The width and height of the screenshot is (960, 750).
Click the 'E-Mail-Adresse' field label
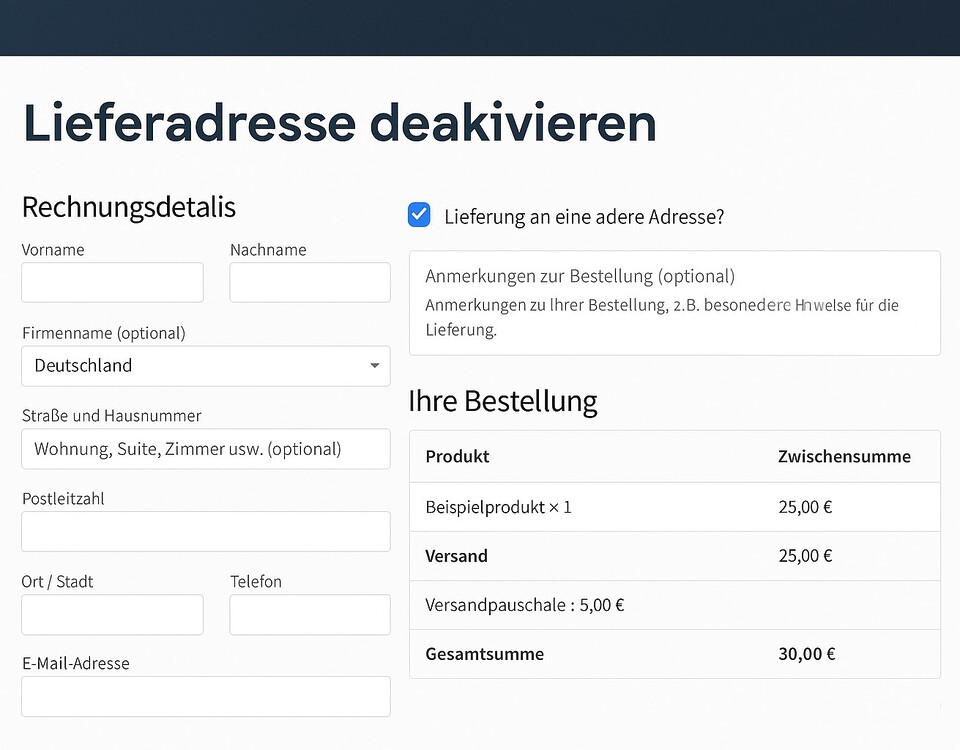pos(75,663)
